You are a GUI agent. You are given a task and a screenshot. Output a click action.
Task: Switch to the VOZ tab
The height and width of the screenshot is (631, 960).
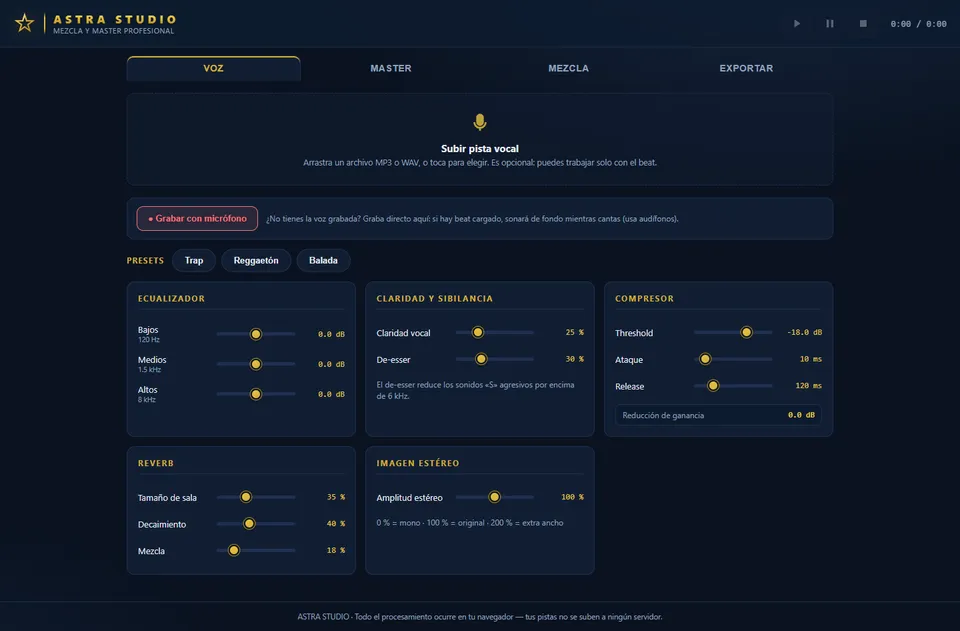(x=213, y=69)
